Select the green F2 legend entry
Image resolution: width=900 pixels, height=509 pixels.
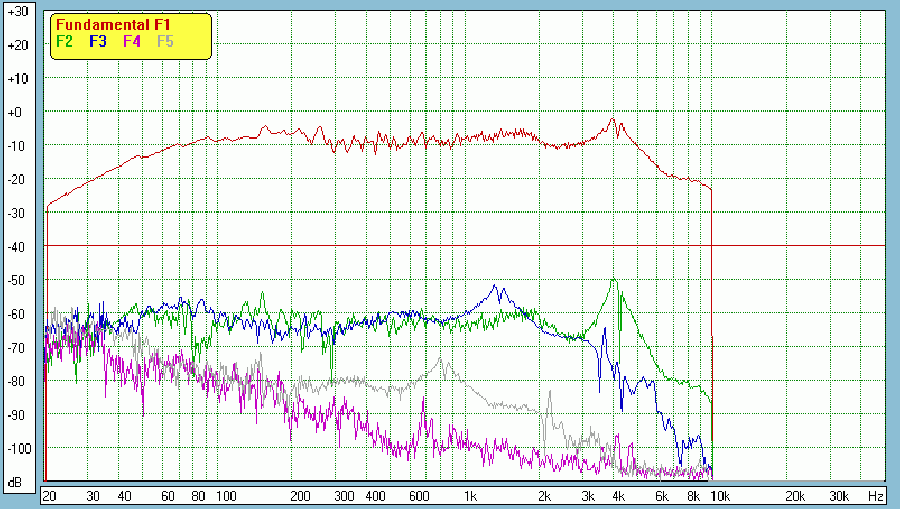(64, 41)
